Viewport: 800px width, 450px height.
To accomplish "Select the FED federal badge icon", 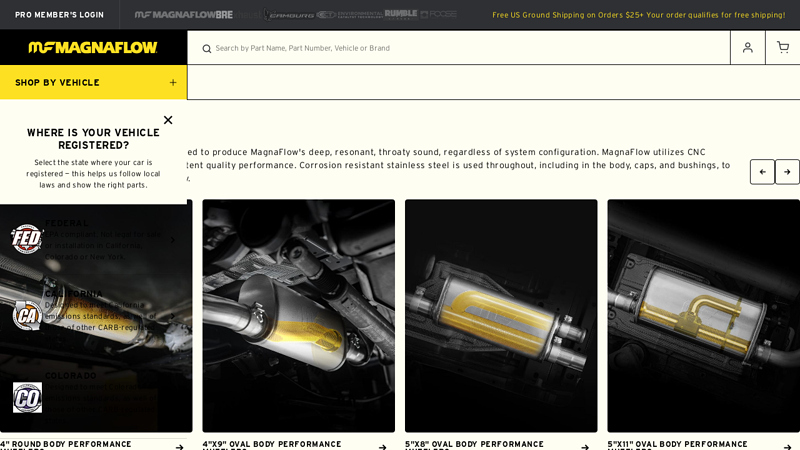I will coord(27,239).
